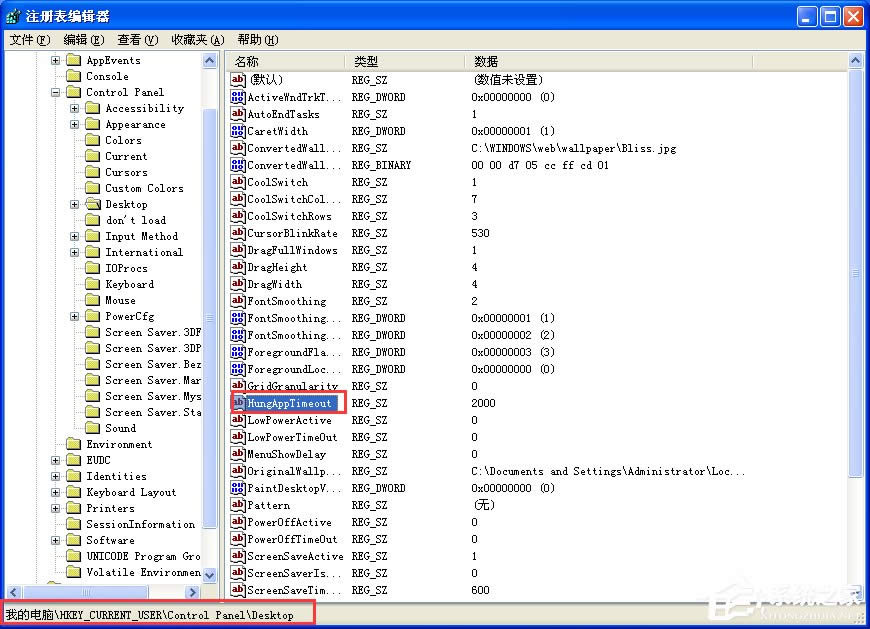Image resolution: width=870 pixels, height=629 pixels.
Task: Select the AutoEndTasks string icon
Action: tap(238, 114)
